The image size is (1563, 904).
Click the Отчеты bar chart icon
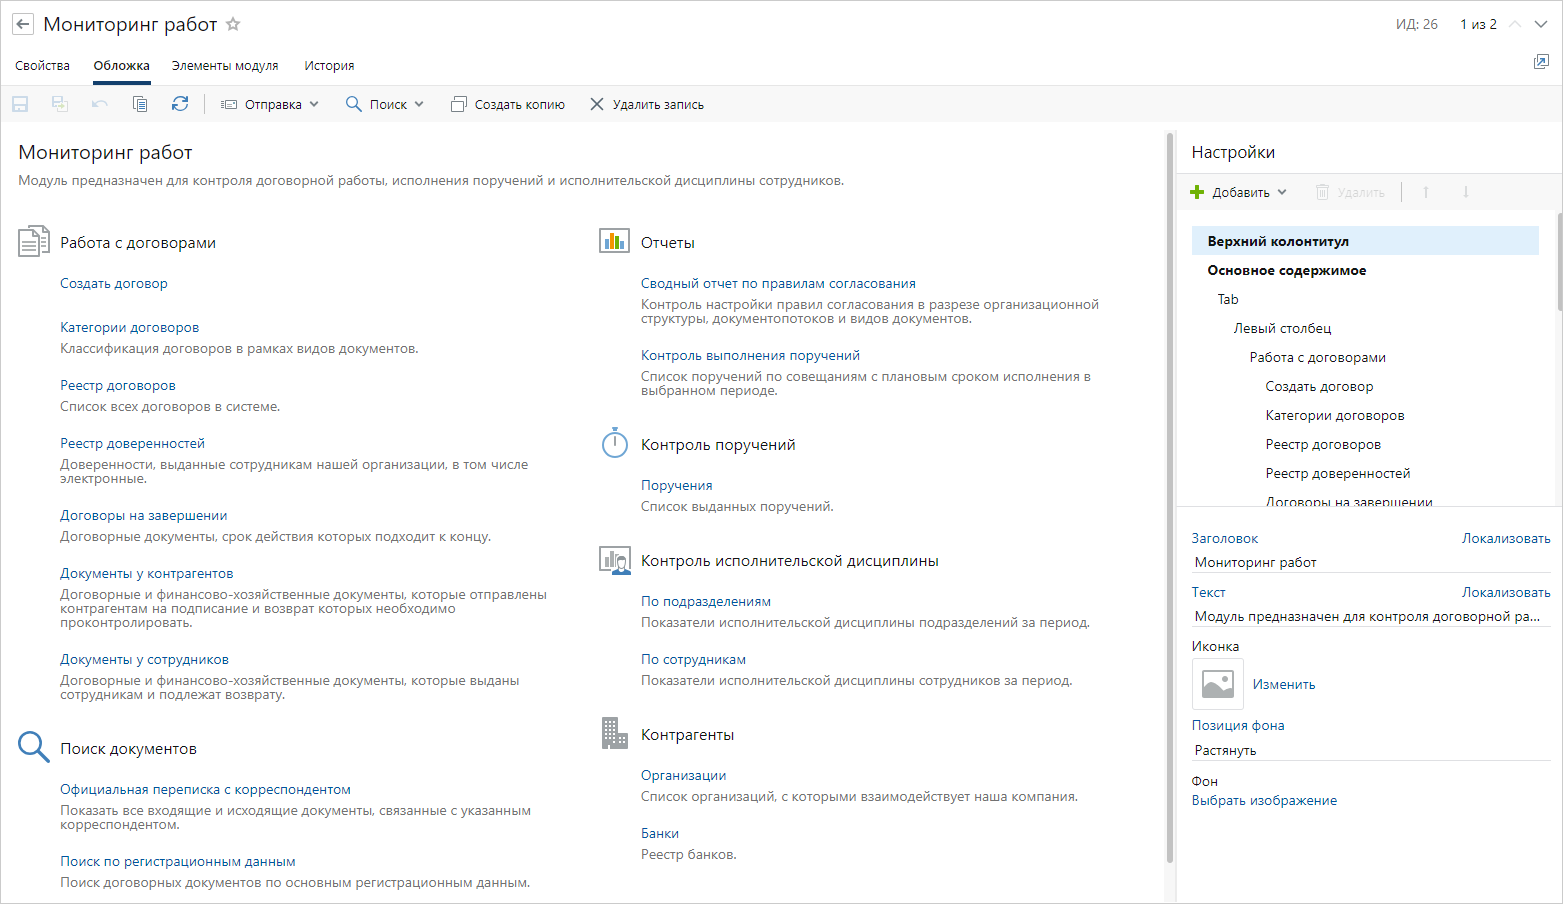pyautogui.click(x=614, y=241)
